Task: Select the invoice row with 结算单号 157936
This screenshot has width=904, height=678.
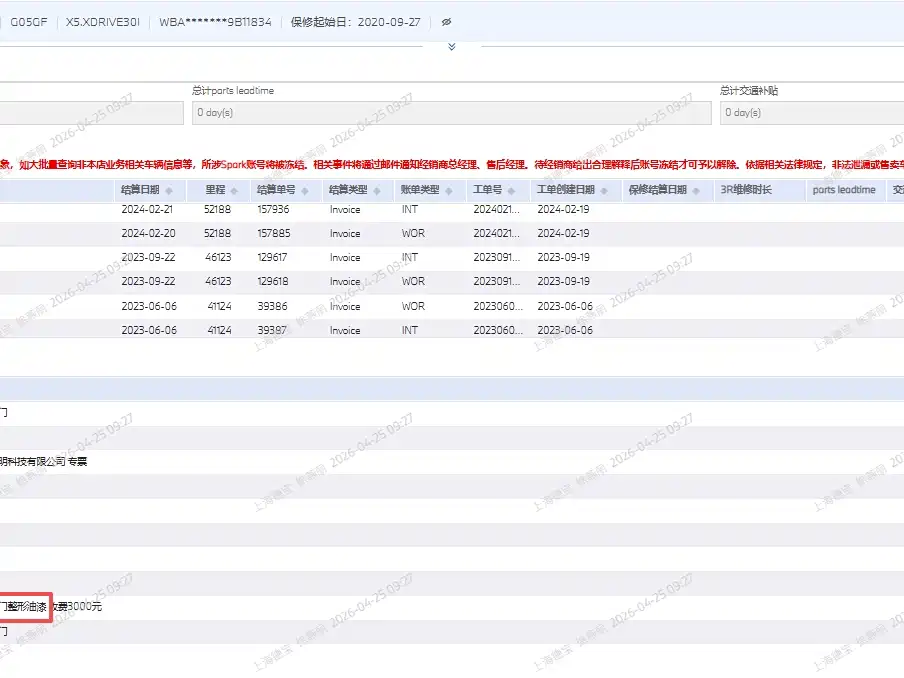Action: 452,210
